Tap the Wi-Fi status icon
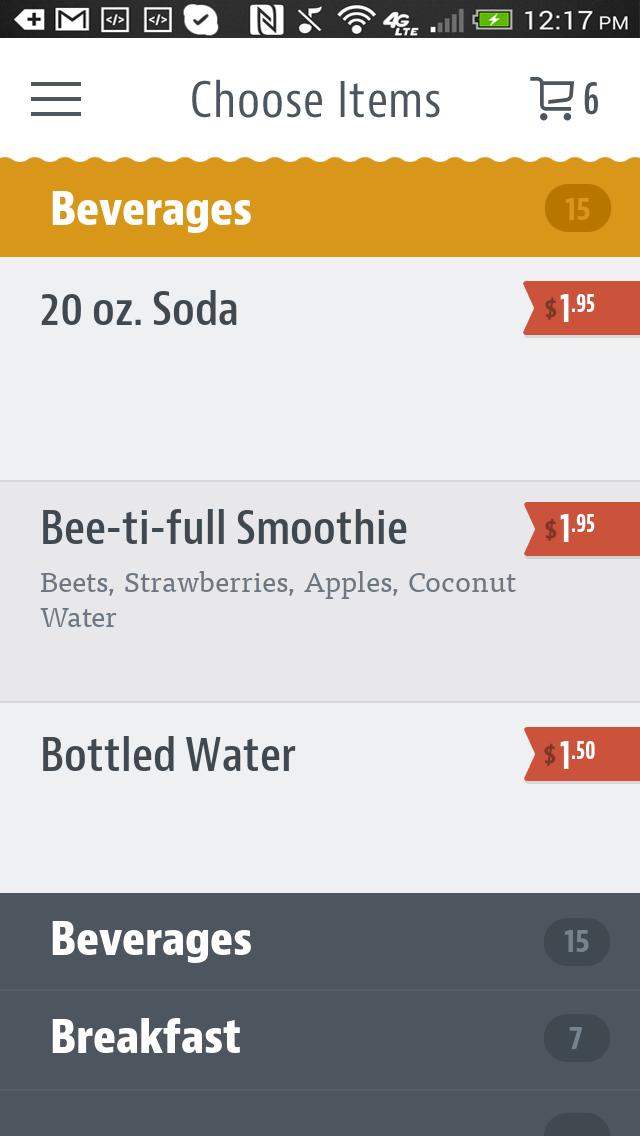The width and height of the screenshot is (640, 1136). (356, 19)
